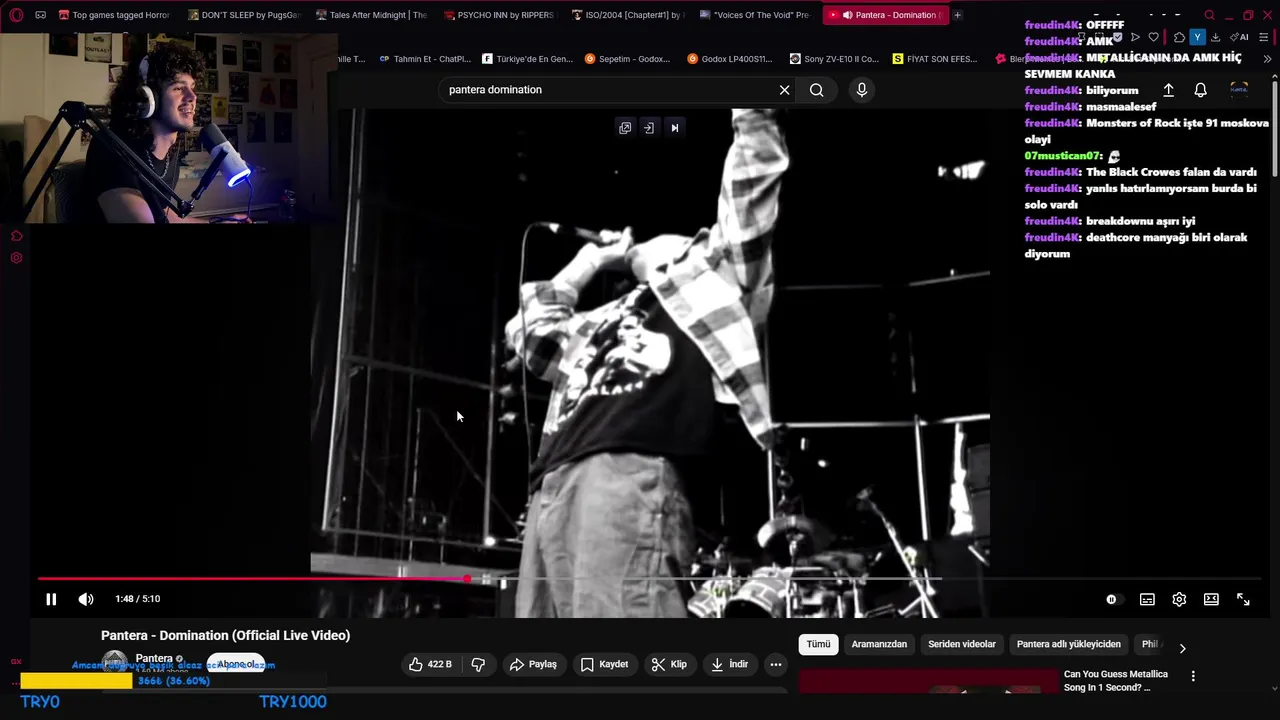The width and height of the screenshot is (1280, 720).
Task: Click the skip-next icon above video
Action: point(674,128)
